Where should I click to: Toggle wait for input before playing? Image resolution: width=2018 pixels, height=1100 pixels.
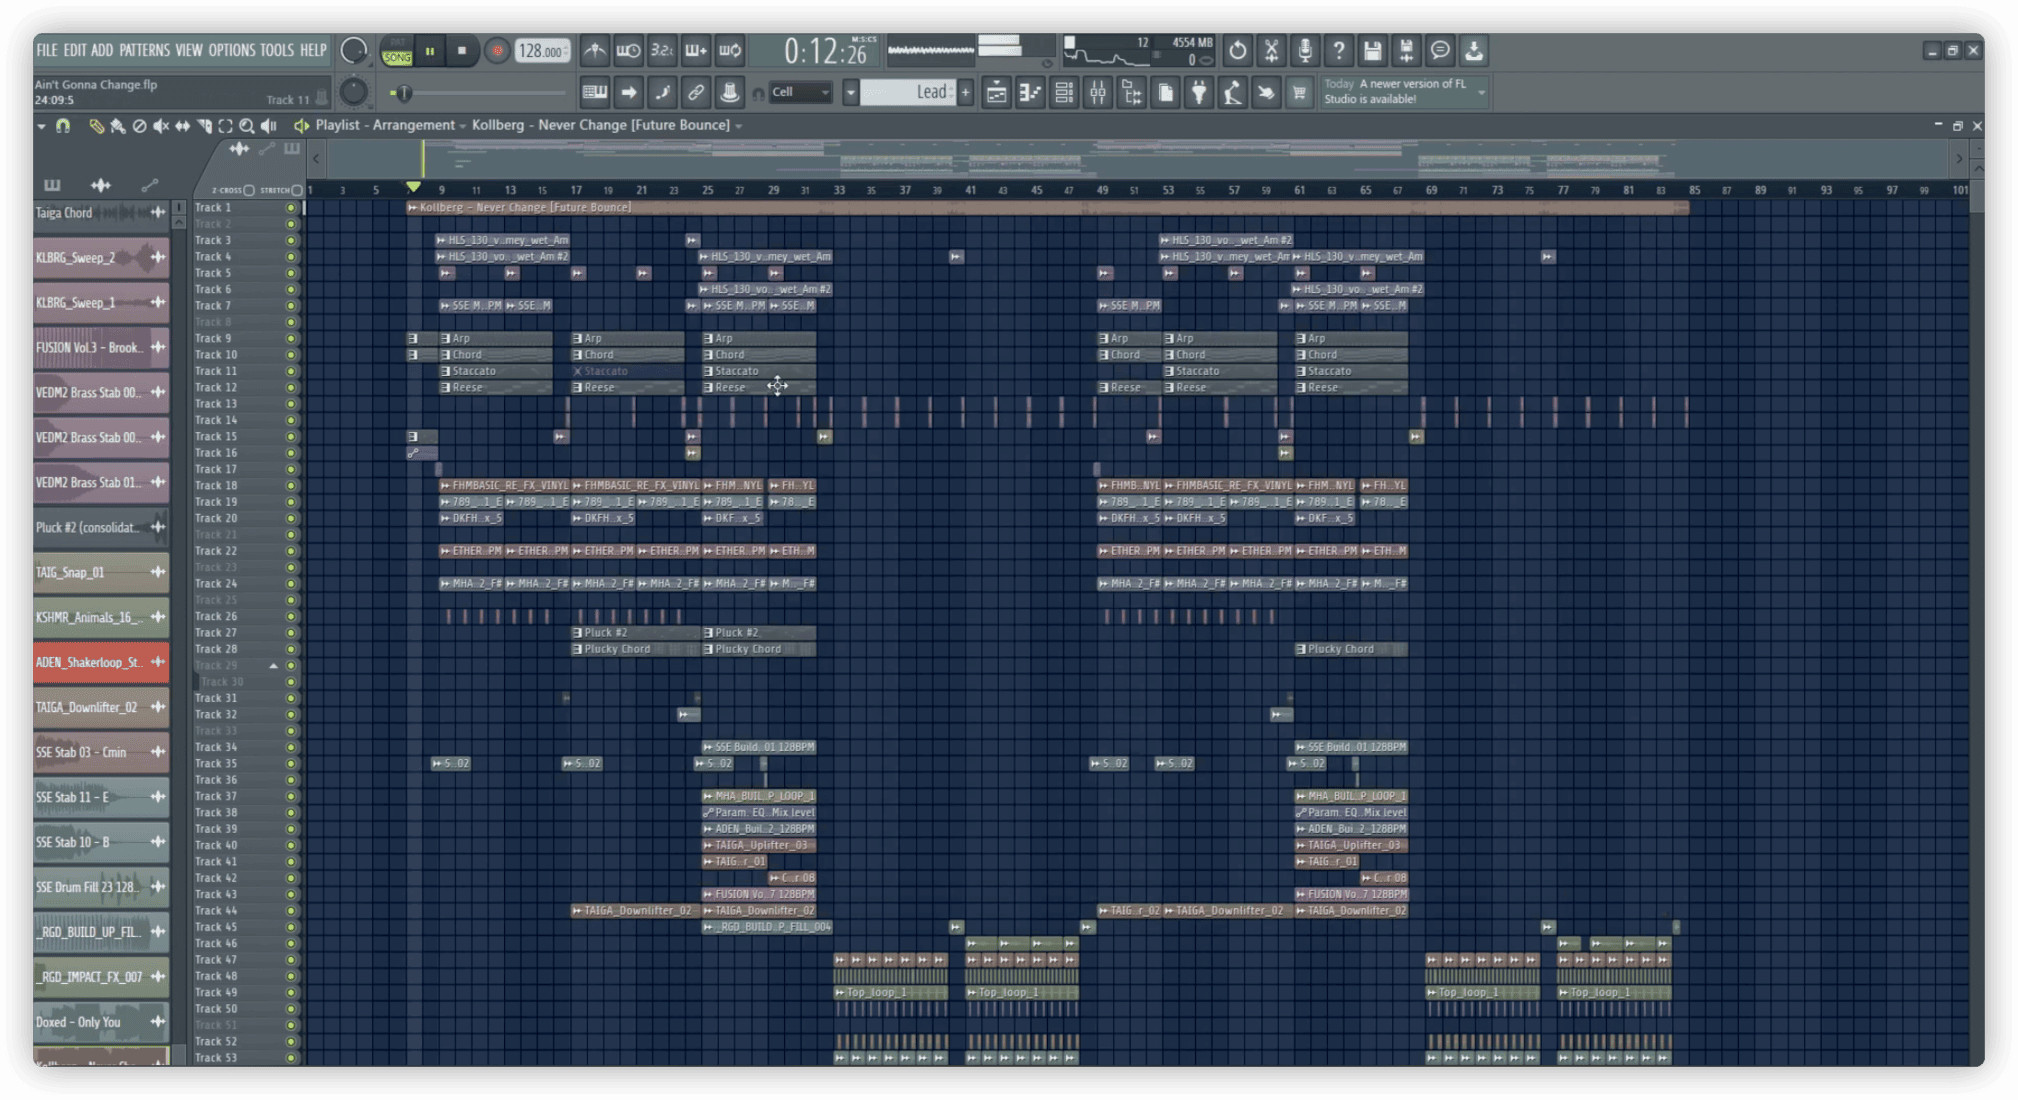(x=629, y=50)
